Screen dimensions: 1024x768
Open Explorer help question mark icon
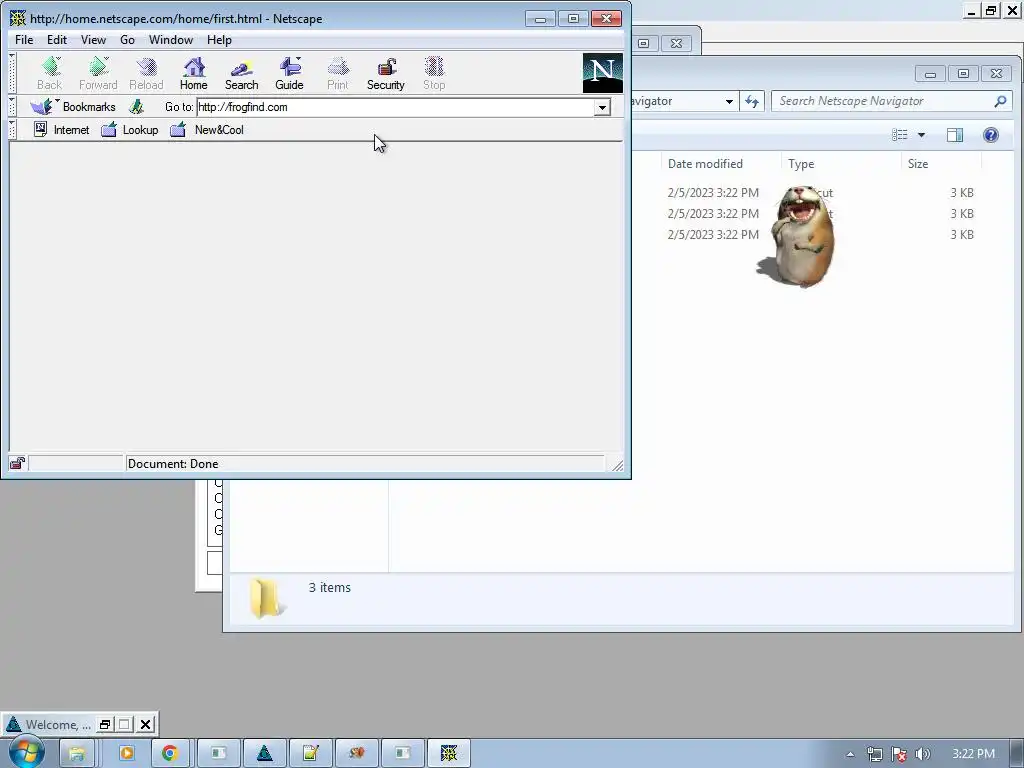[x=991, y=135]
